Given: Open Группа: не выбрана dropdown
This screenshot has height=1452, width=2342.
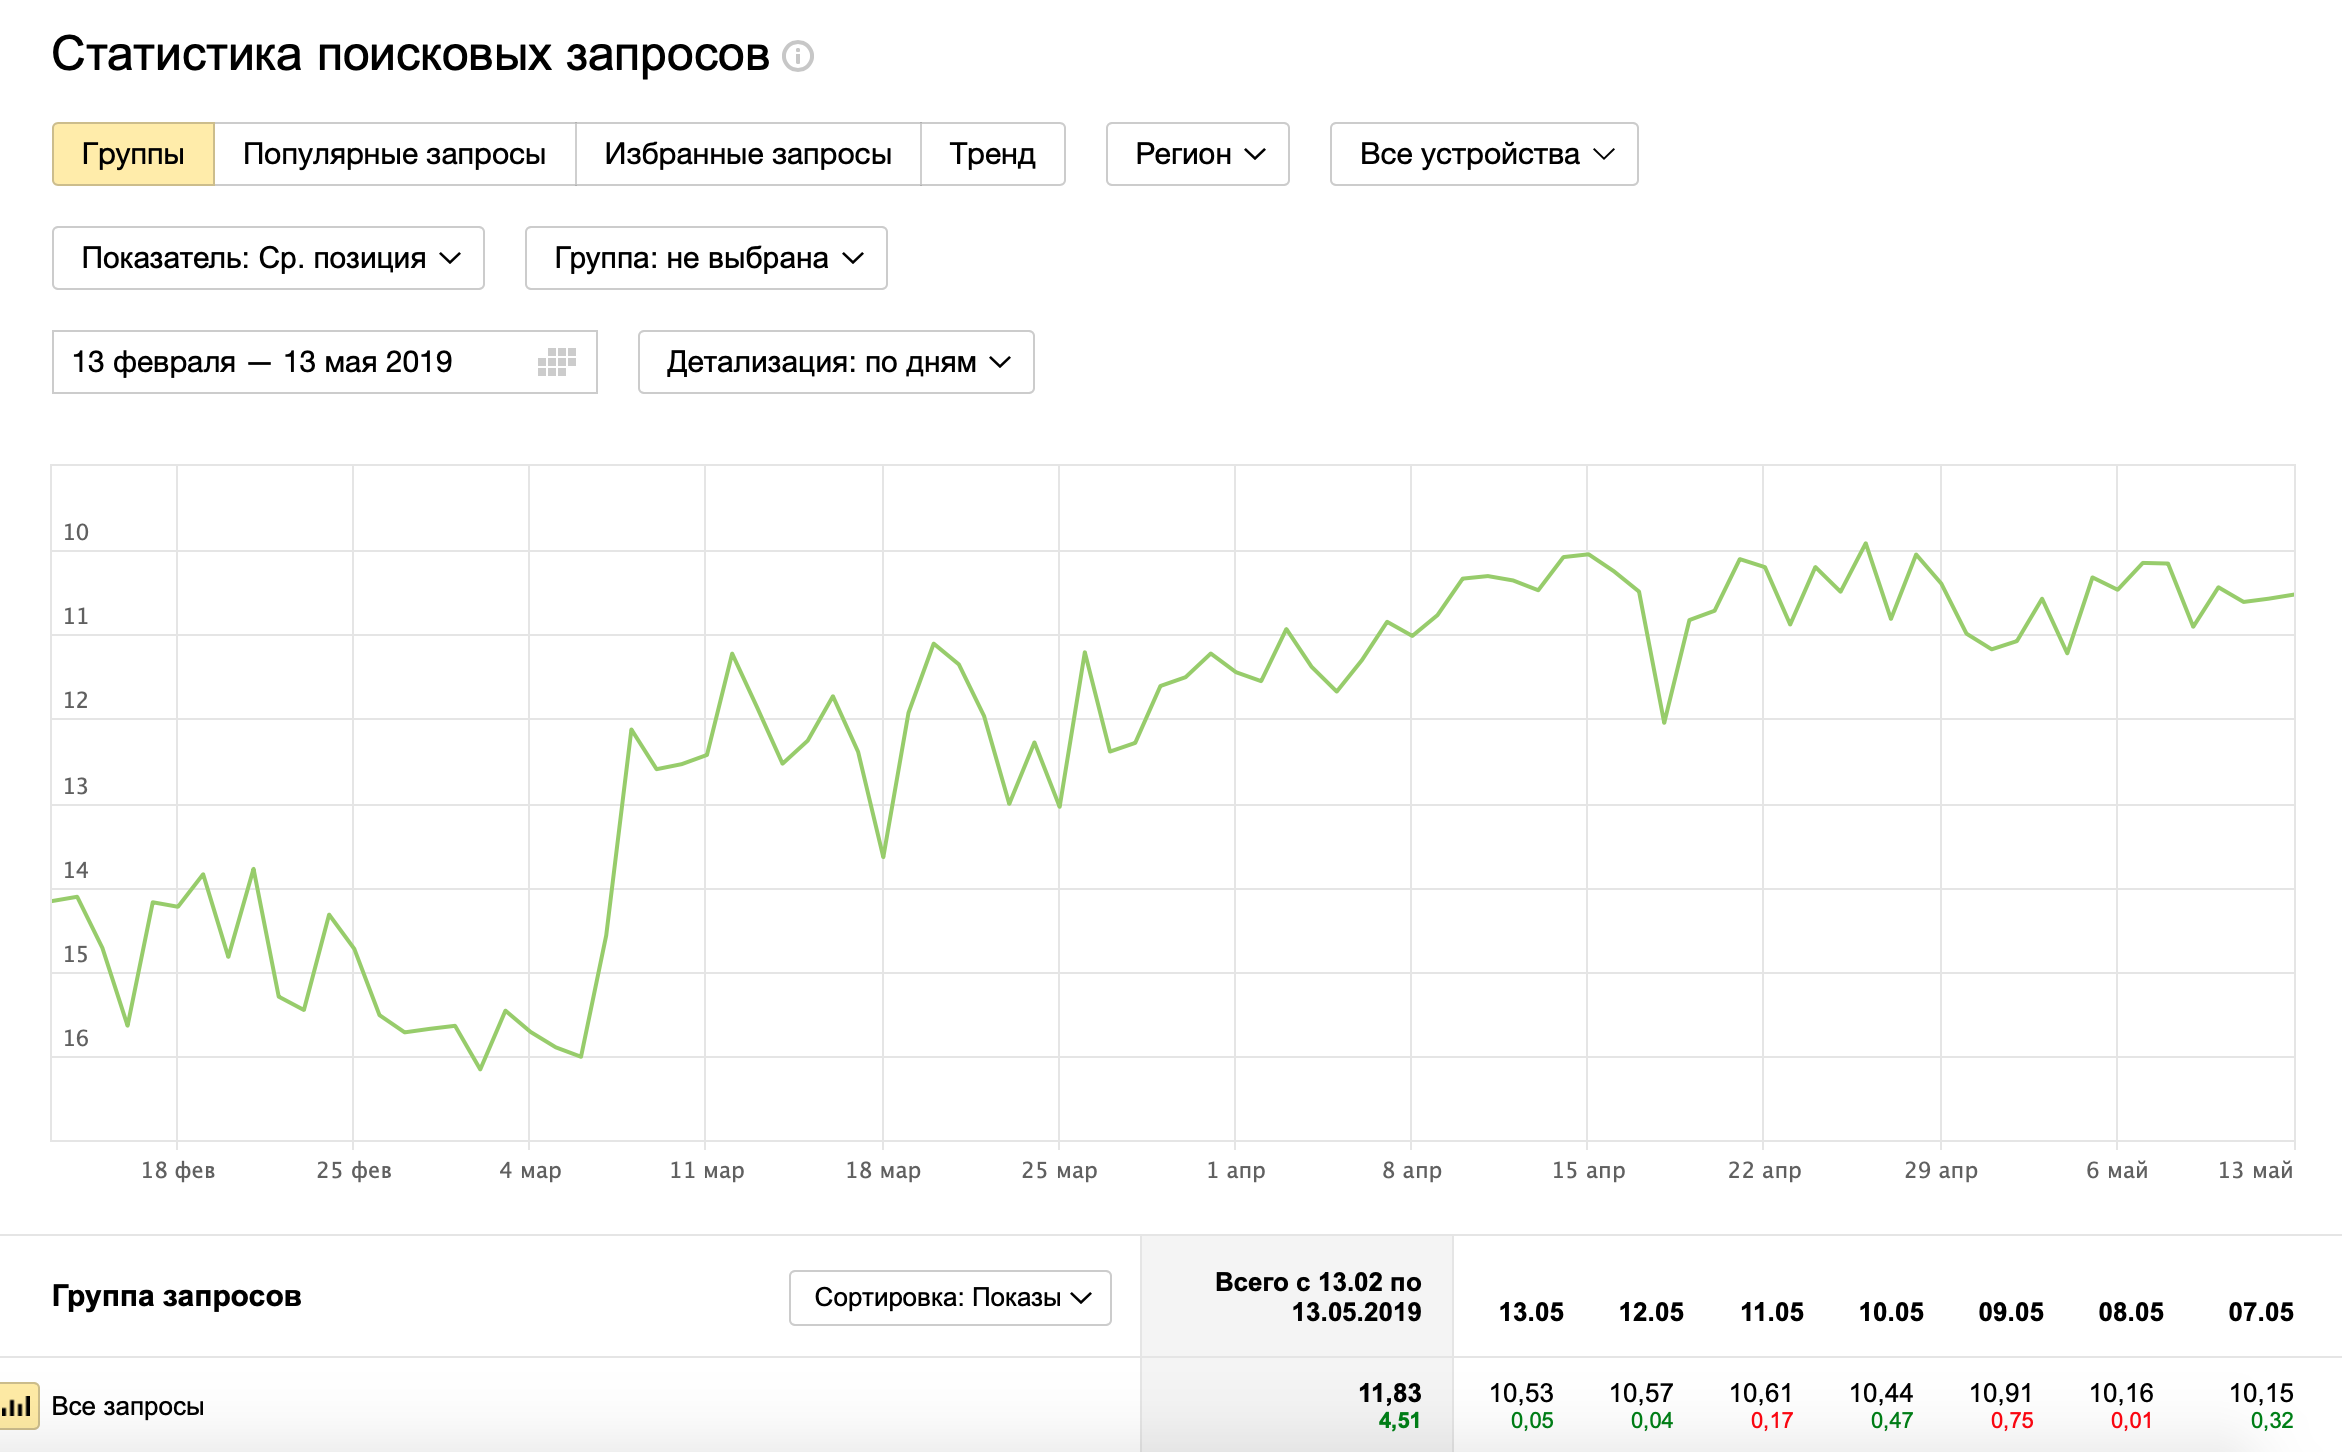Looking at the screenshot, I should coord(705,258).
